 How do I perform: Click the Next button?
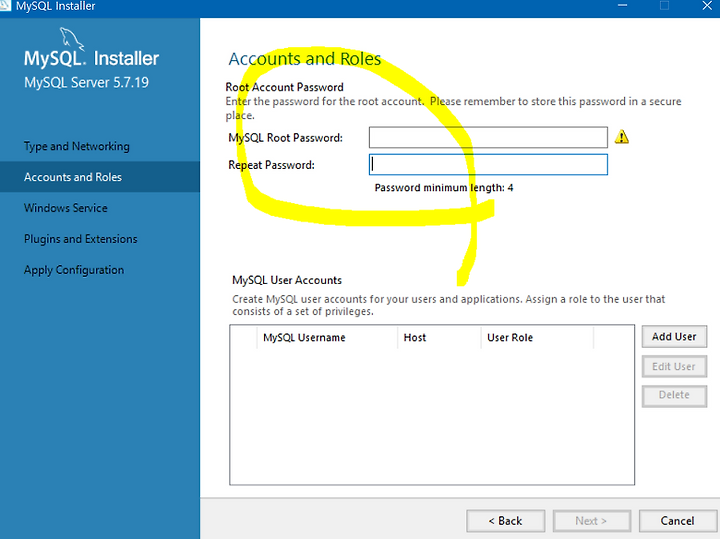[591, 521]
